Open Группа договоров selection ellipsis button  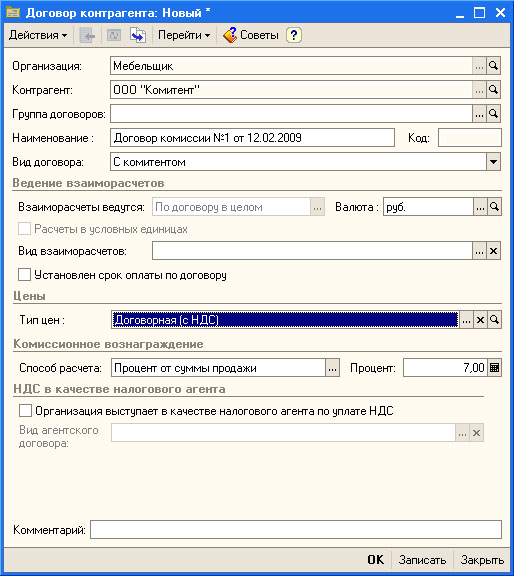tap(479, 114)
